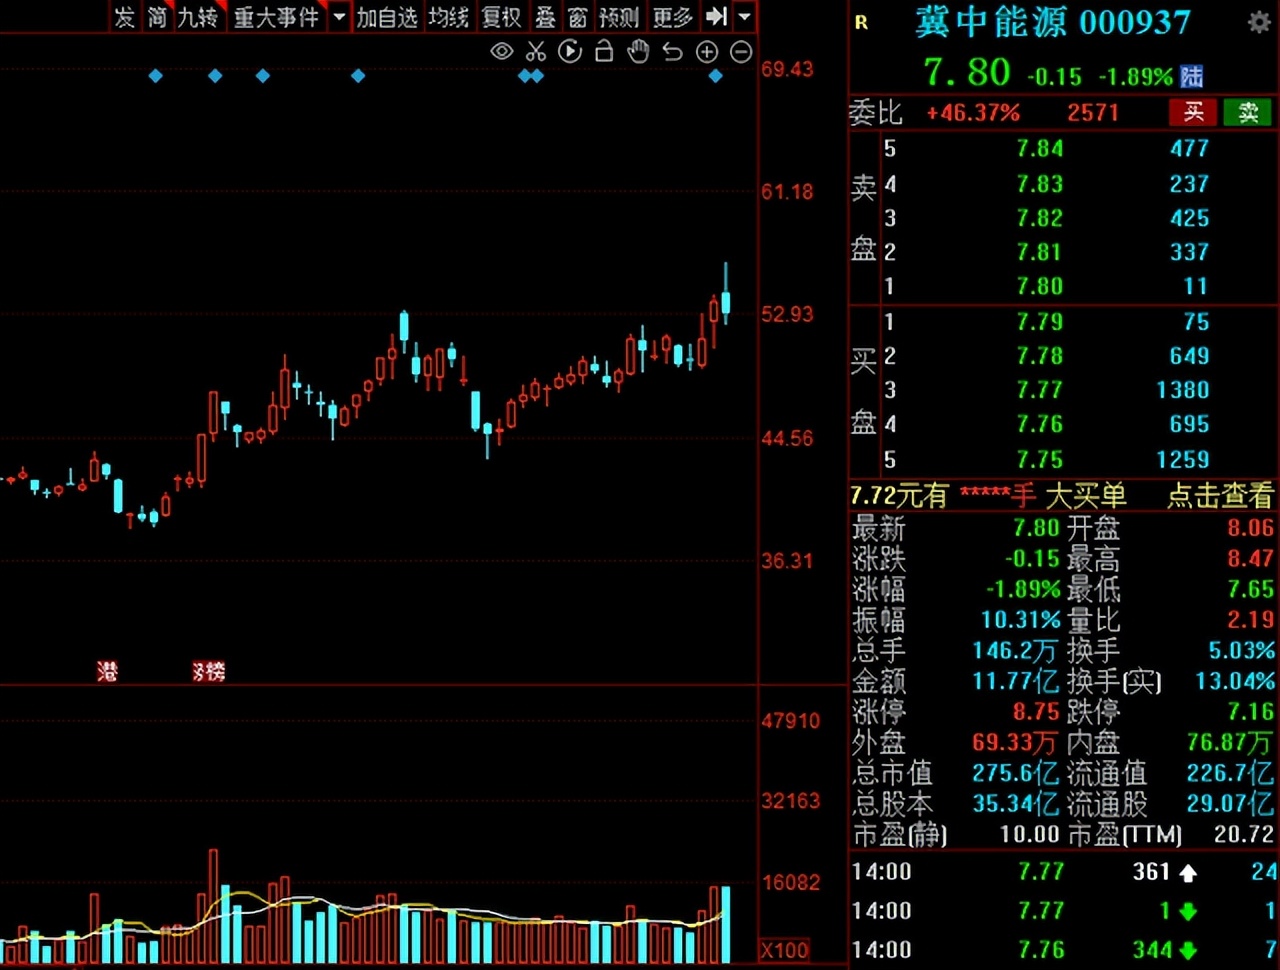The width and height of the screenshot is (1280, 970).
Task: Select the buy-1 price 7.79
Action: pos(1040,322)
